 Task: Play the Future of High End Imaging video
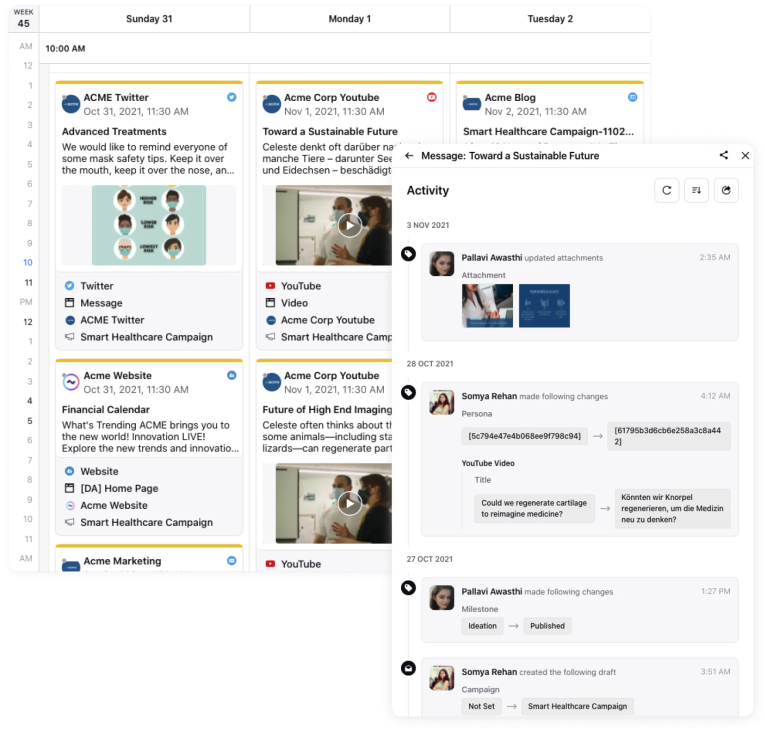(350, 504)
